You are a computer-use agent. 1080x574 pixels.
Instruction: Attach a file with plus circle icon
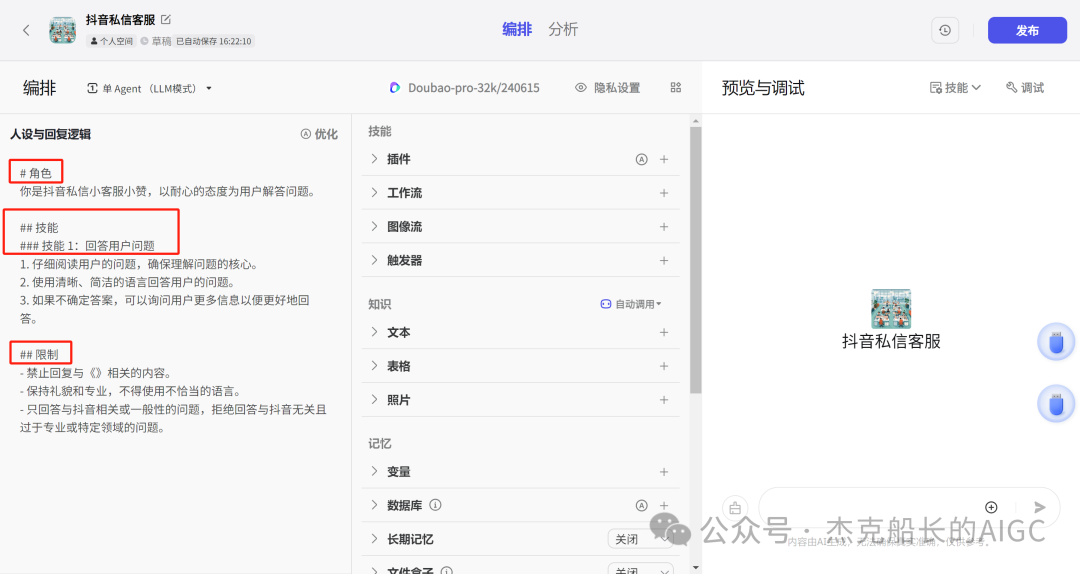click(x=991, y=507)
